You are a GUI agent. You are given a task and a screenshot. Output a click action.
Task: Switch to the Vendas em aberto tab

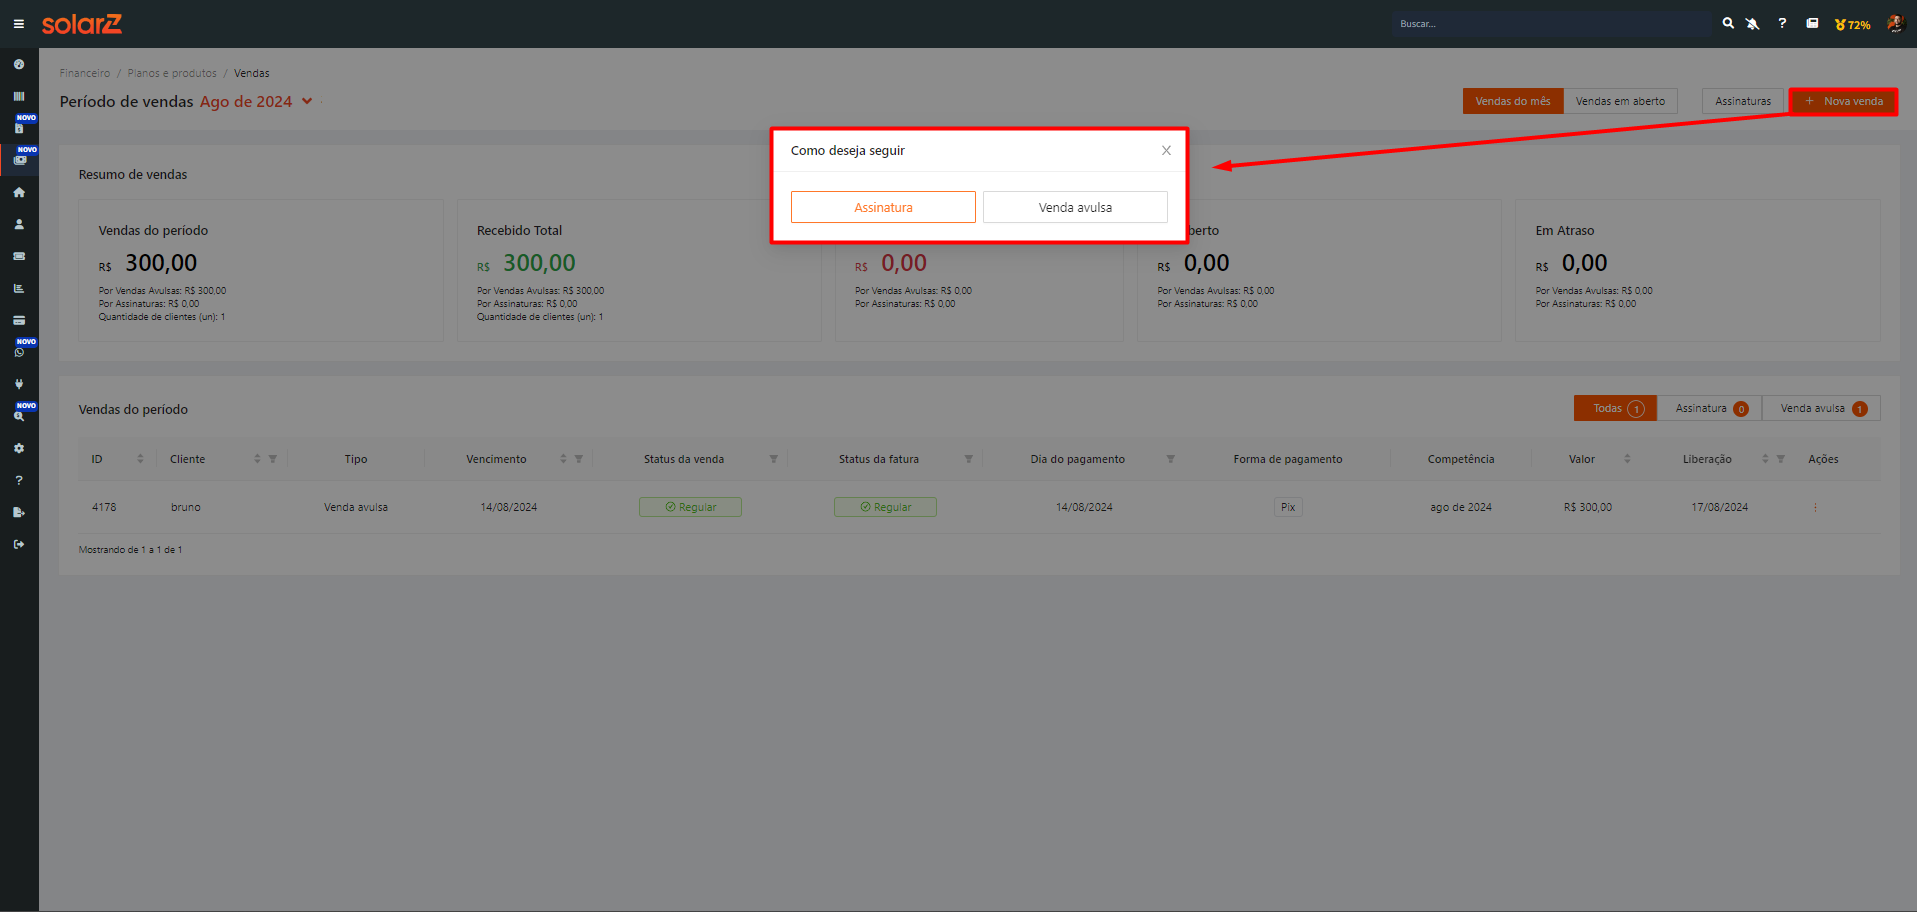(1620, 101)
